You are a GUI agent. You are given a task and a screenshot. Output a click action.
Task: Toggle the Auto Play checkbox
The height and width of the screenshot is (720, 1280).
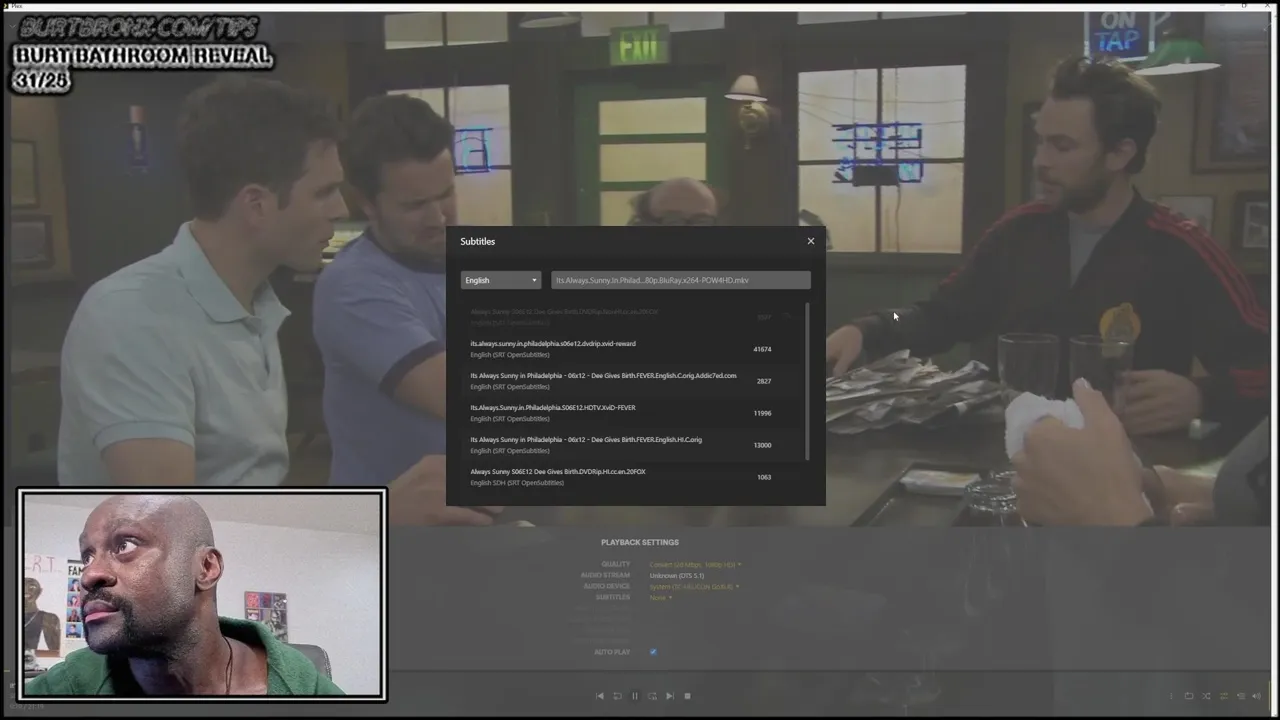[x=653, y=652]
